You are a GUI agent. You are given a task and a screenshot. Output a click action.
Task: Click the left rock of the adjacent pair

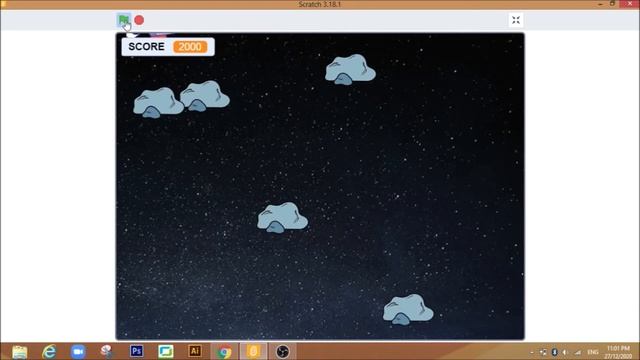coord(158,102)
